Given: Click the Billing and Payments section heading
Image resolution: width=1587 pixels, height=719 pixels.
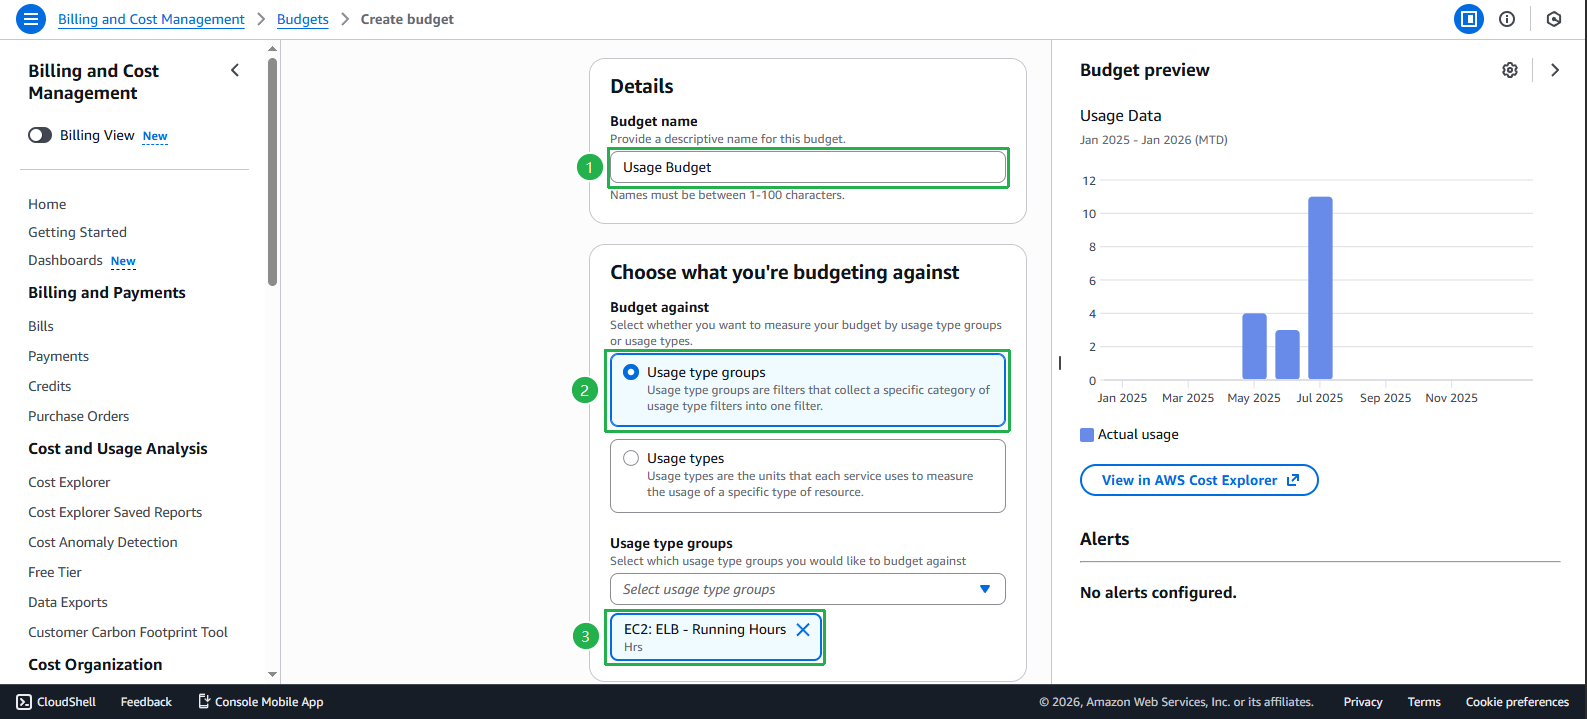Looking at the screenshot, I should pyautogui.click(x=107, y=292).
